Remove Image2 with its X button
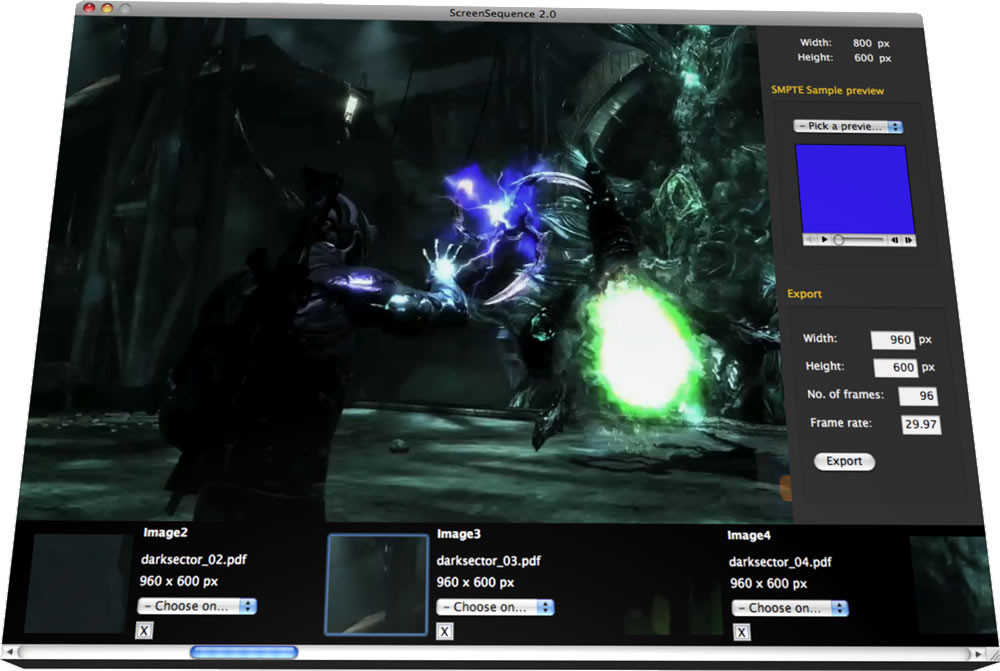The height and width of the screenshot is (671, 1000). click(x=144, y=631)
